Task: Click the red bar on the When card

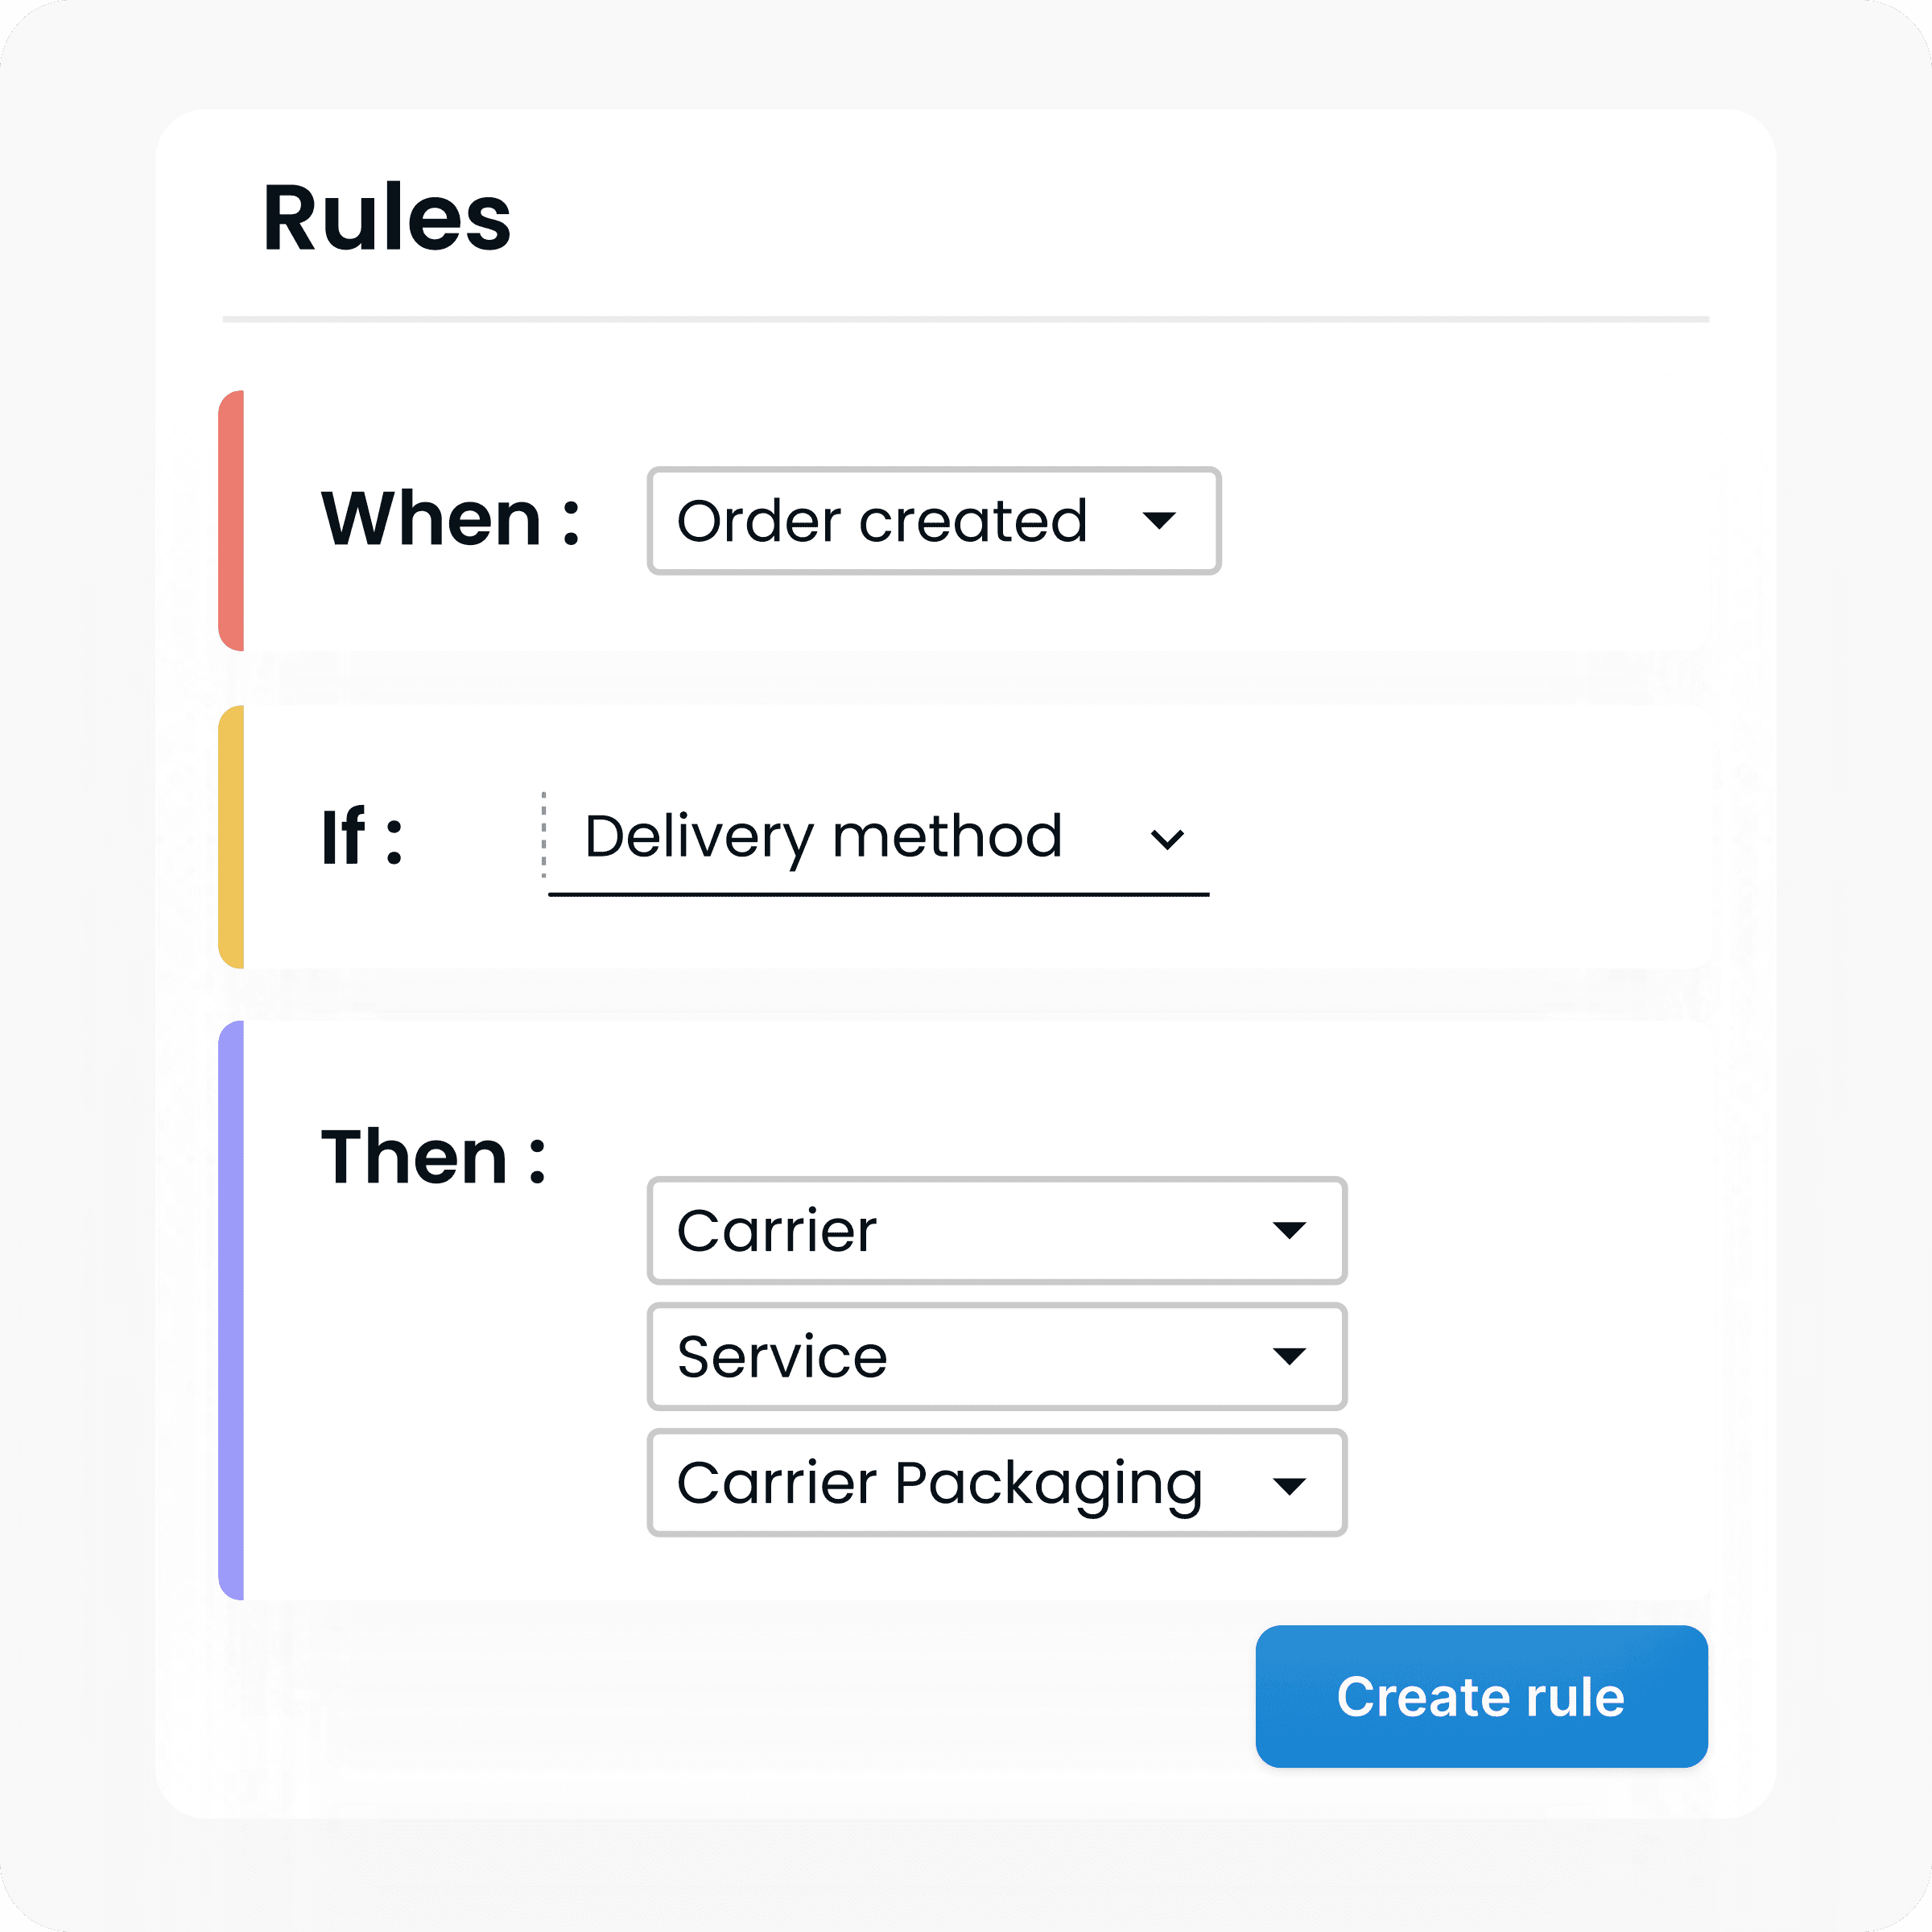Action: tap(231, 521)
